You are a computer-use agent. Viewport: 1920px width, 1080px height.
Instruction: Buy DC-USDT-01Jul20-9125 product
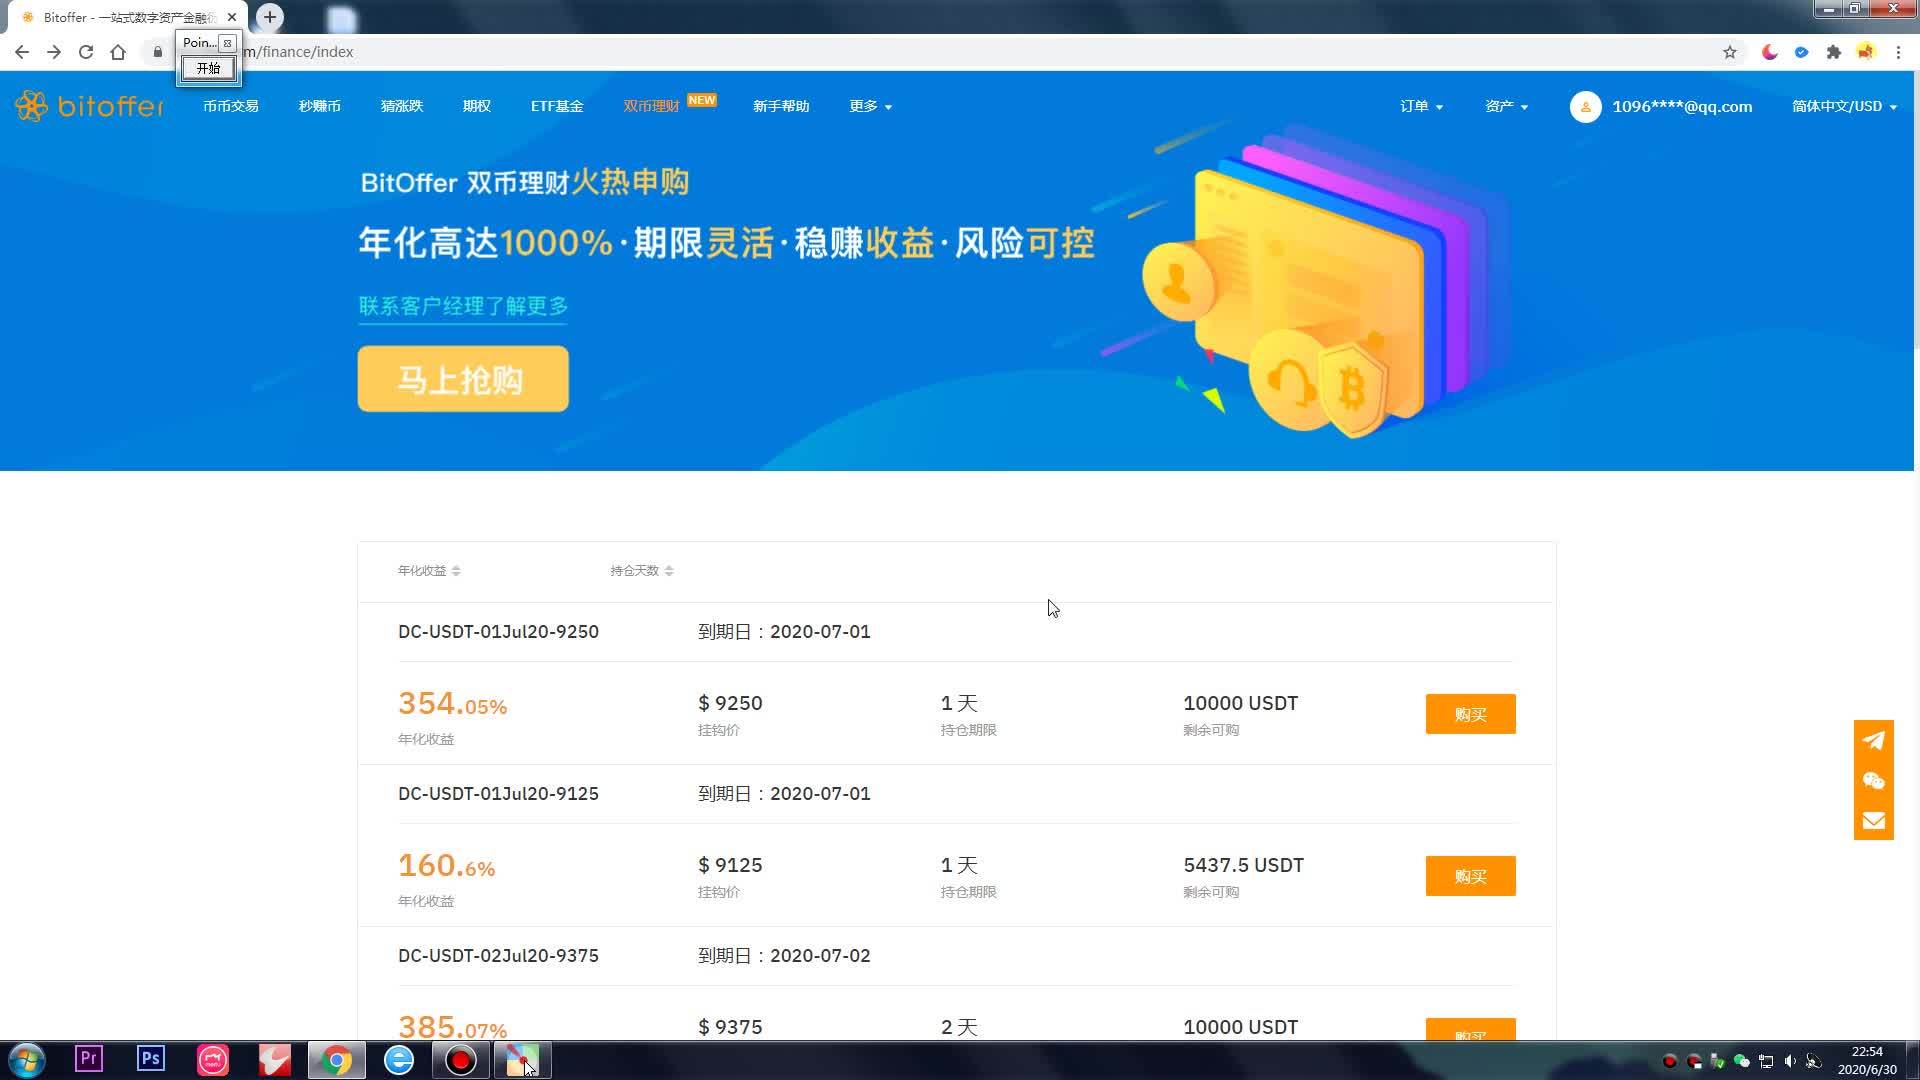pyautogui.click(x=1470, y=876)
